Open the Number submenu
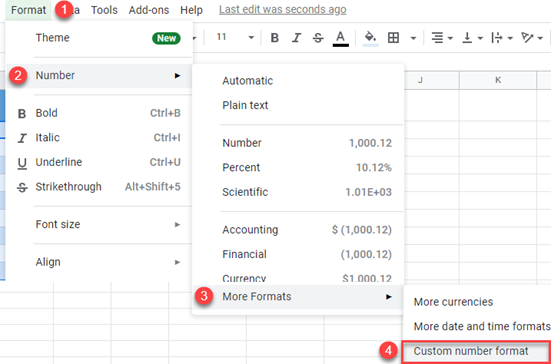Screen dimensions: 551x364 coord(99,76)
